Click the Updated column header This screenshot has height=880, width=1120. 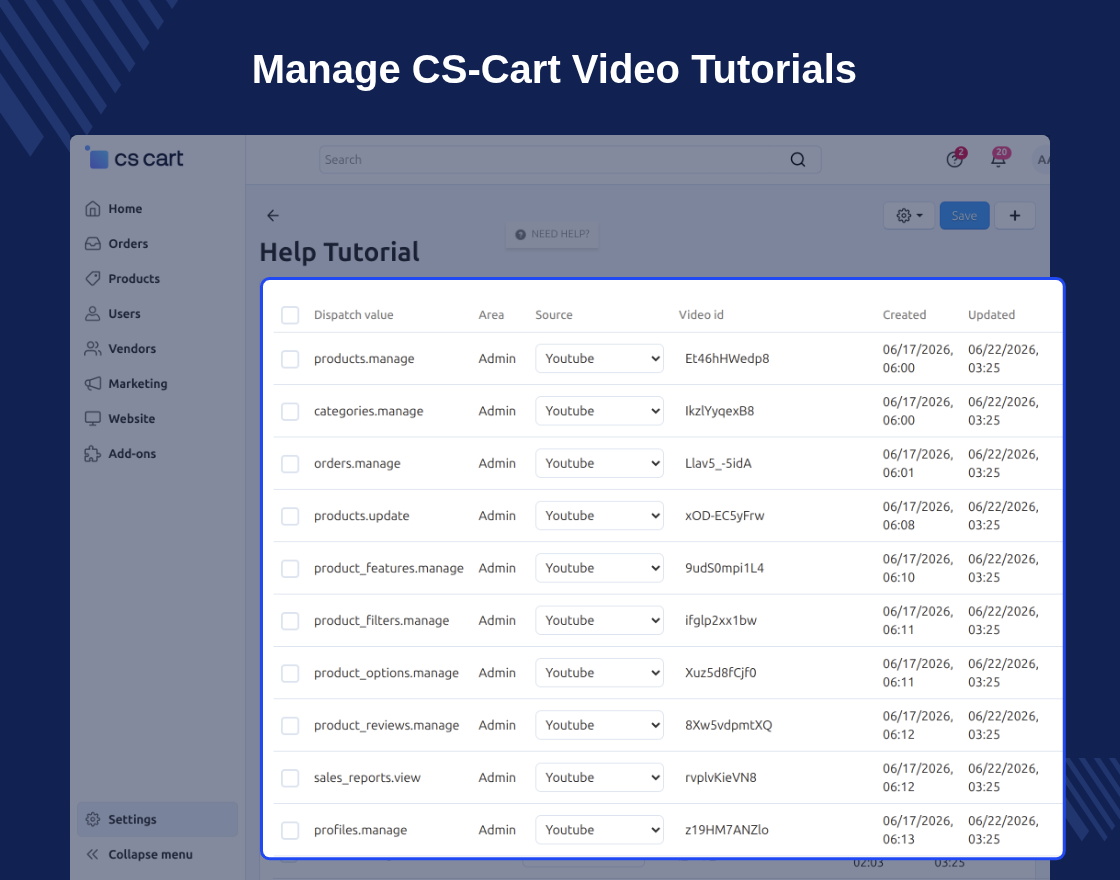(x=991, y=315)
